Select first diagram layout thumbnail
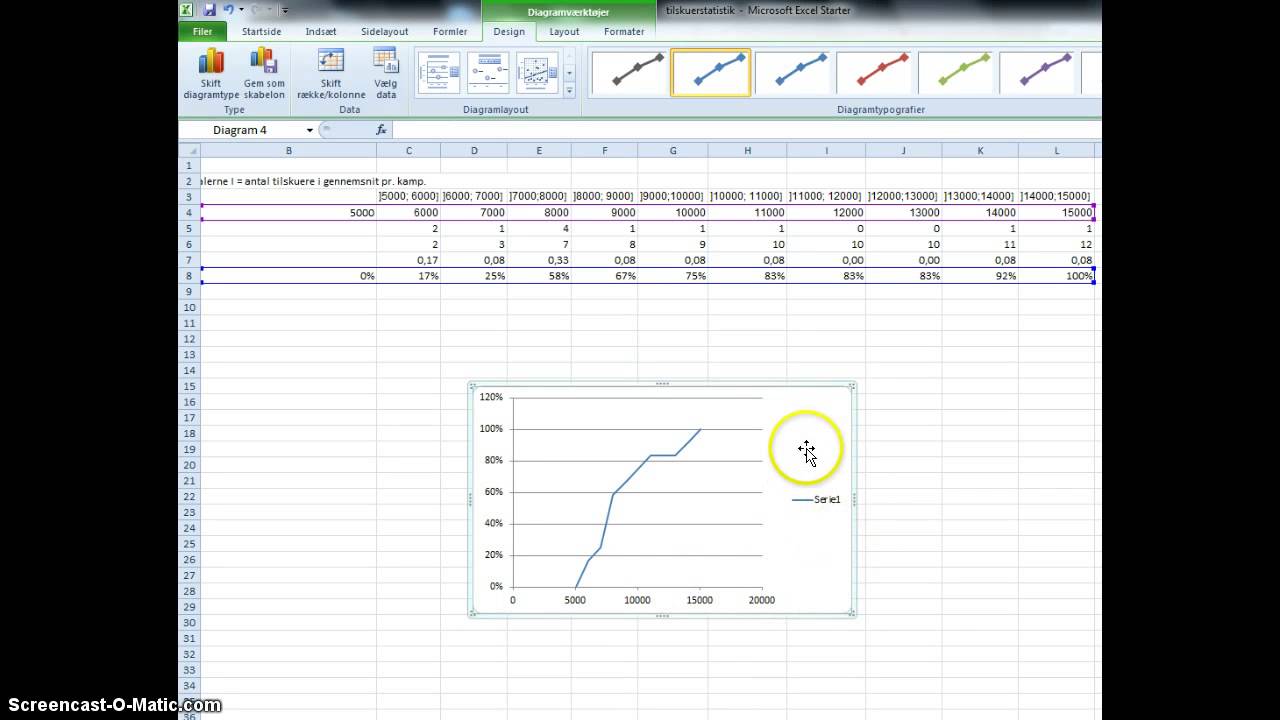 (438, 73)
